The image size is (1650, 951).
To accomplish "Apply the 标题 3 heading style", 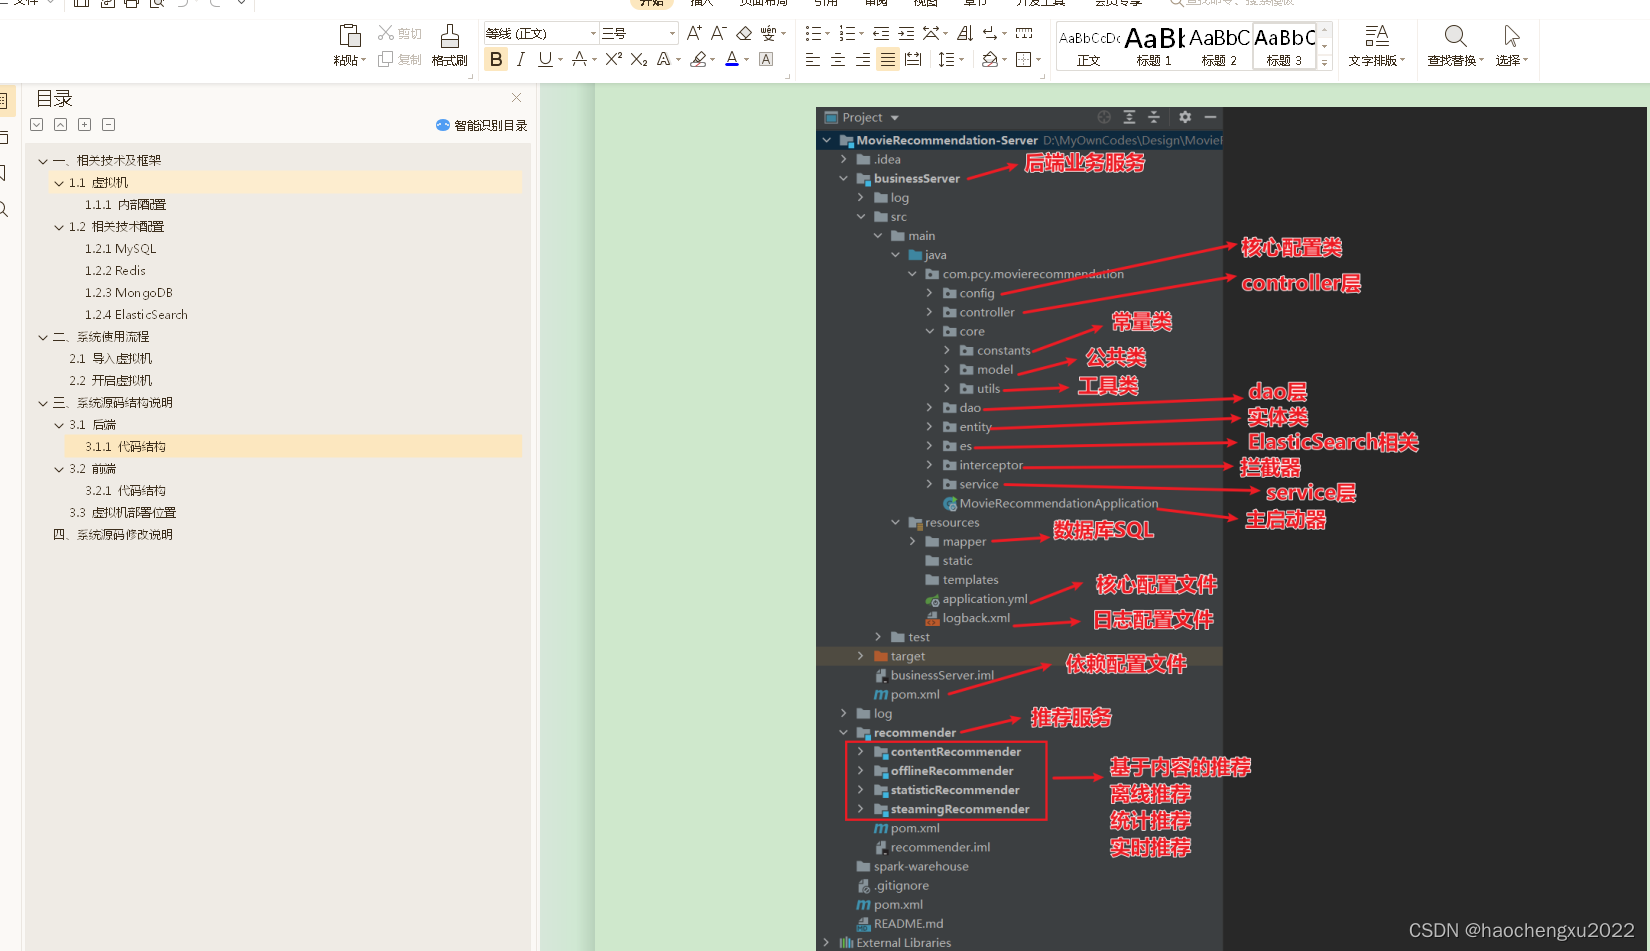I will point(1285,47).
